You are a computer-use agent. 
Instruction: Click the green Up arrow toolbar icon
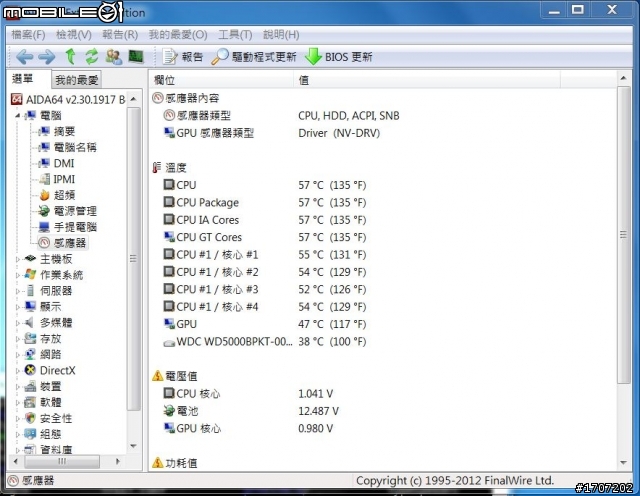(x=71, y=56)
